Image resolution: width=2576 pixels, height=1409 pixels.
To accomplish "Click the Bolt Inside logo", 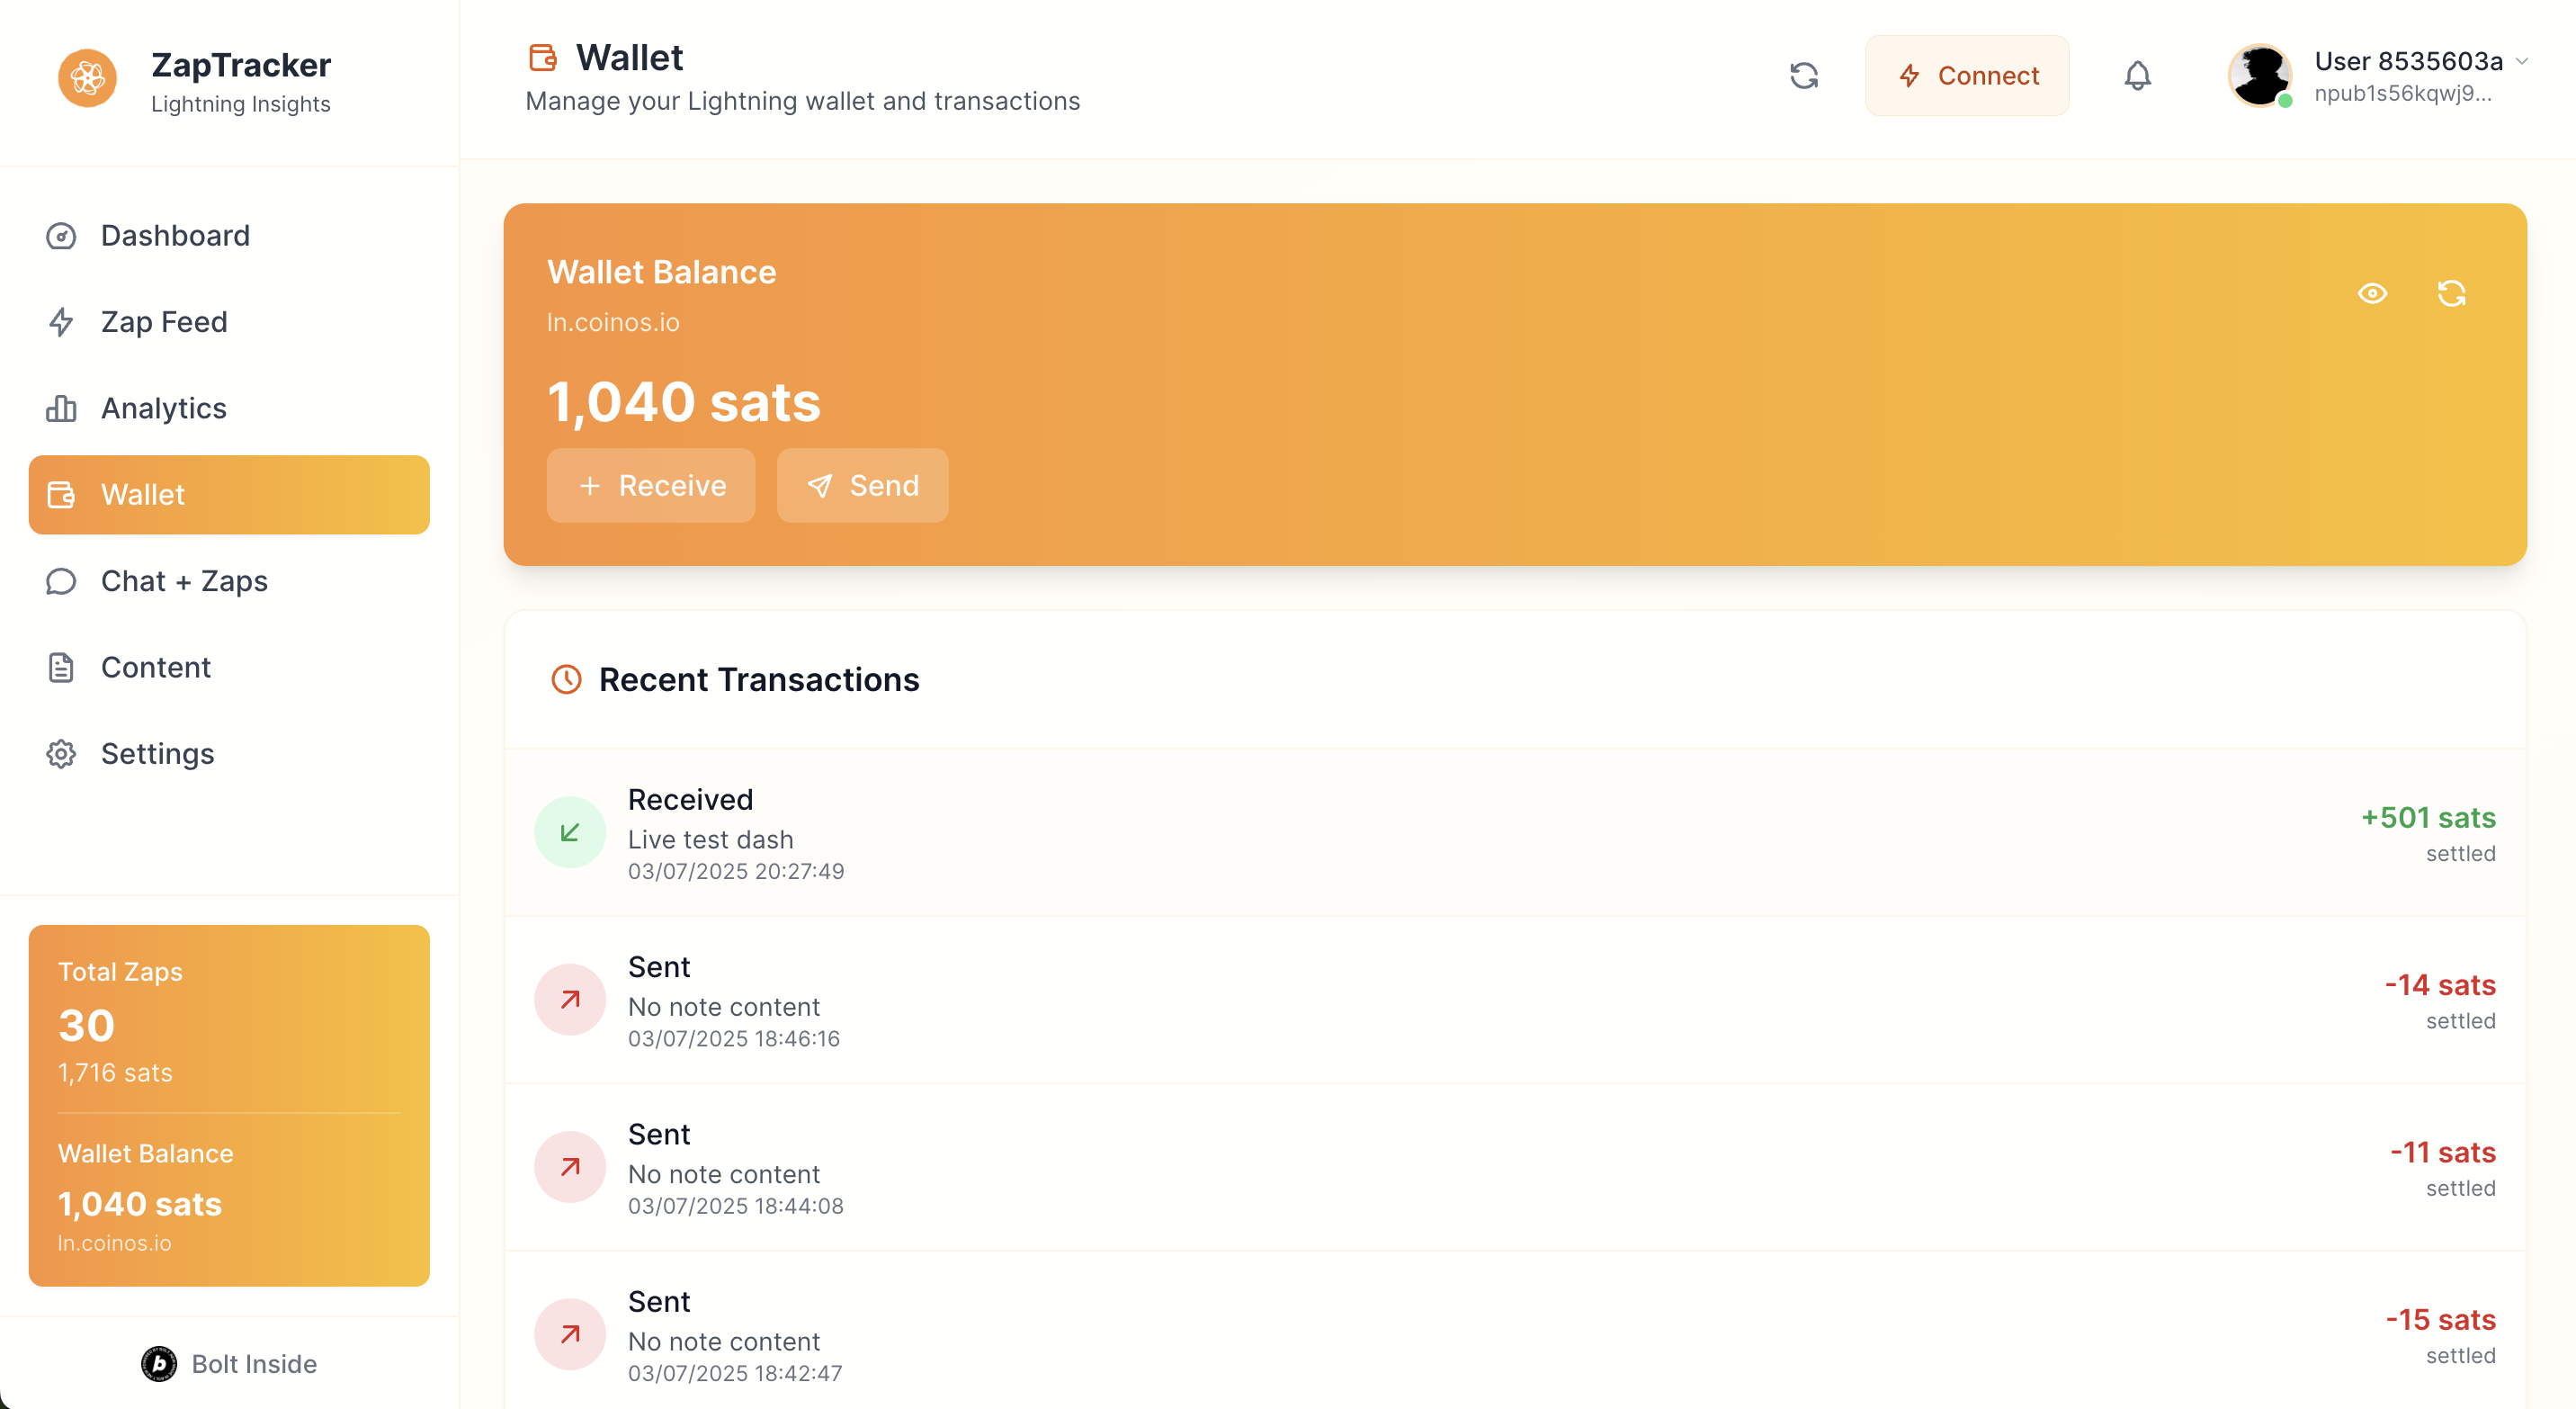I will [160, 1364].
